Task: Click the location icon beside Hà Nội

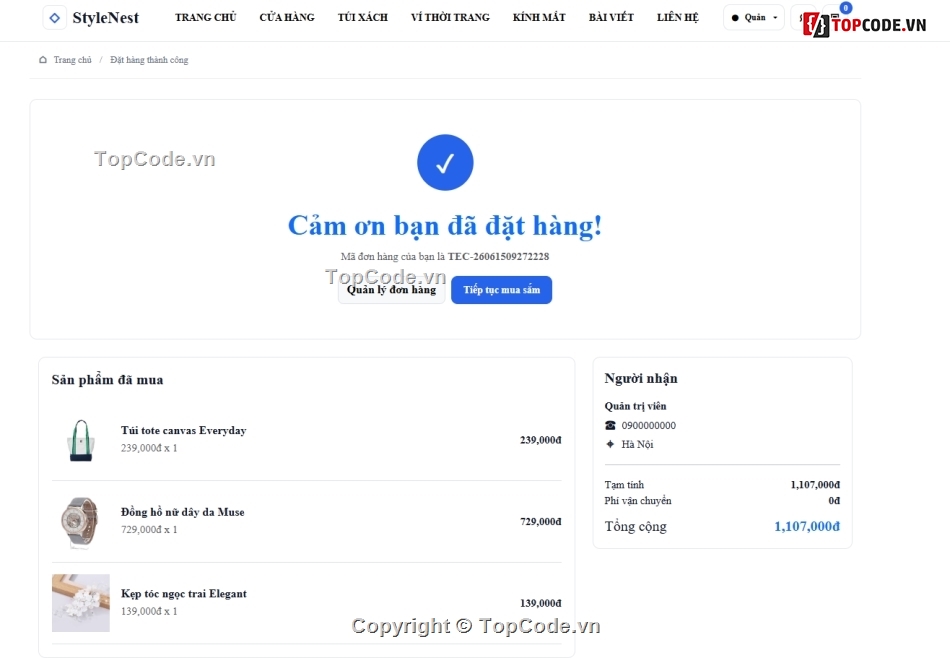Action: pyautogui.click(x=610, y=444)
